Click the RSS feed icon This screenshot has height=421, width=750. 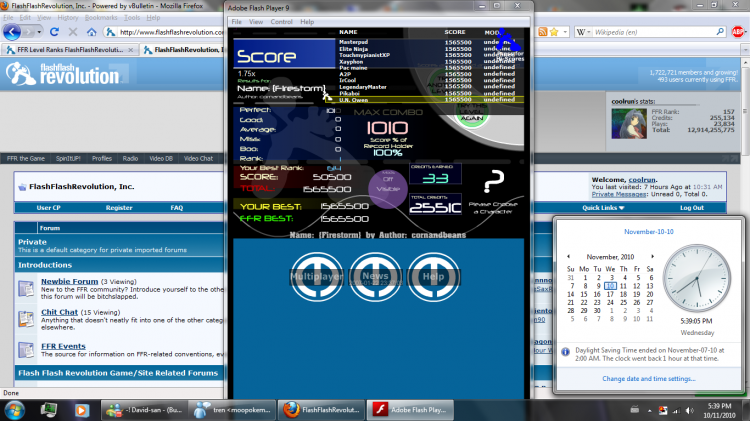click(x=542, y=32)
